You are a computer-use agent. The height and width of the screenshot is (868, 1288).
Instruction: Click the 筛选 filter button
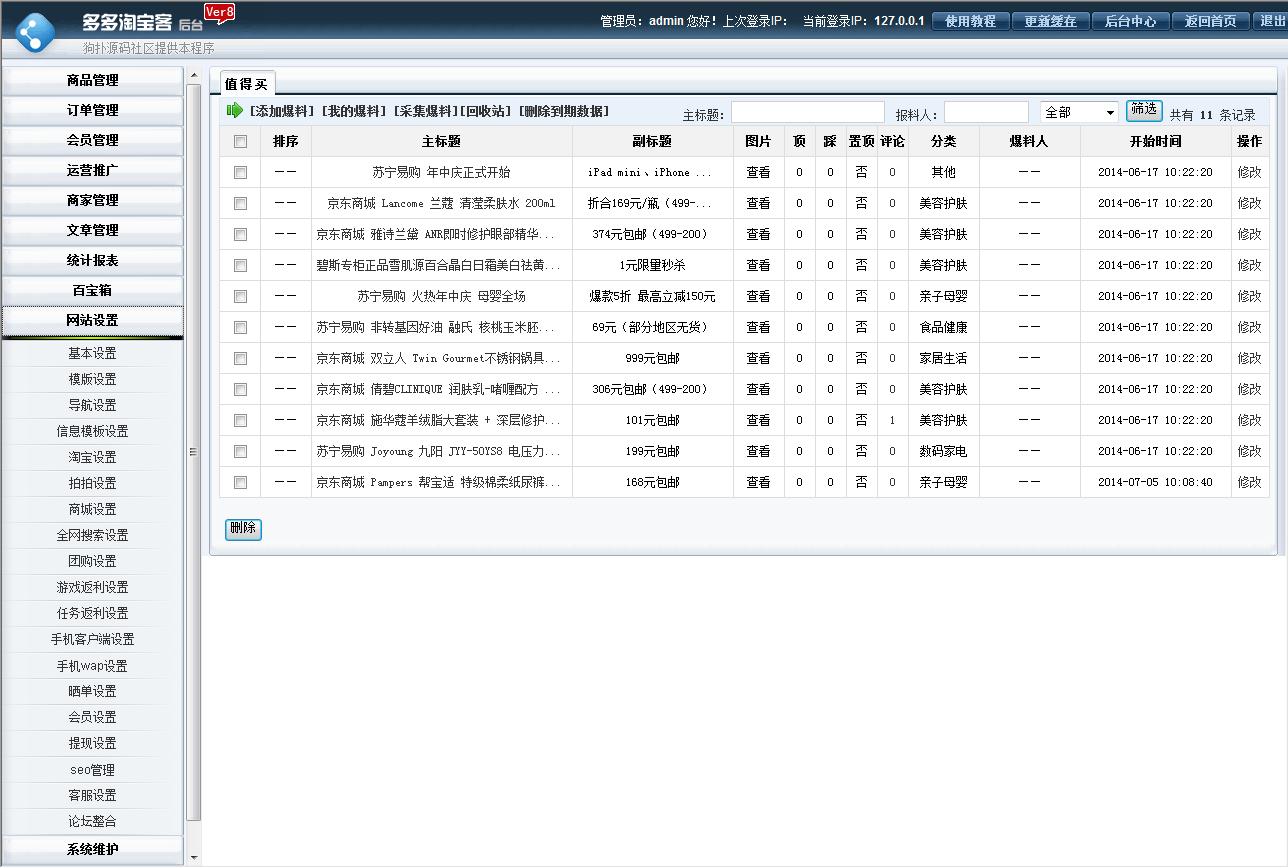pos(1143,110)
